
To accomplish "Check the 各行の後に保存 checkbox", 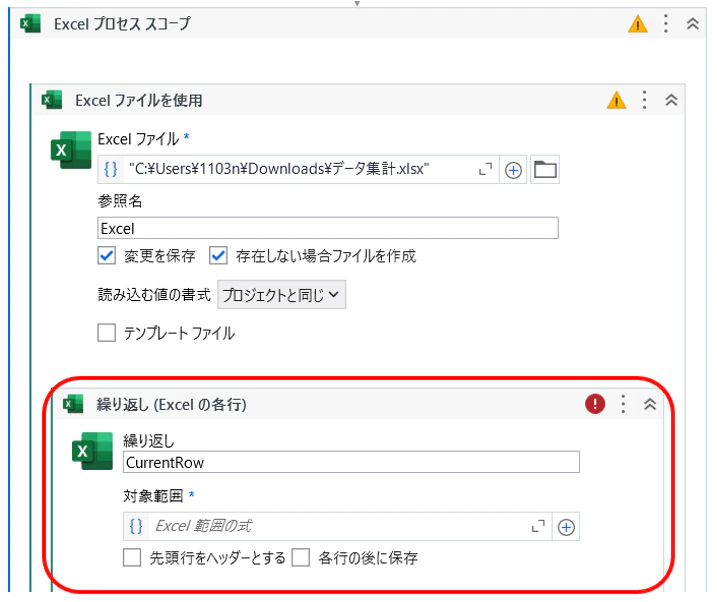I will coord(301,558).
